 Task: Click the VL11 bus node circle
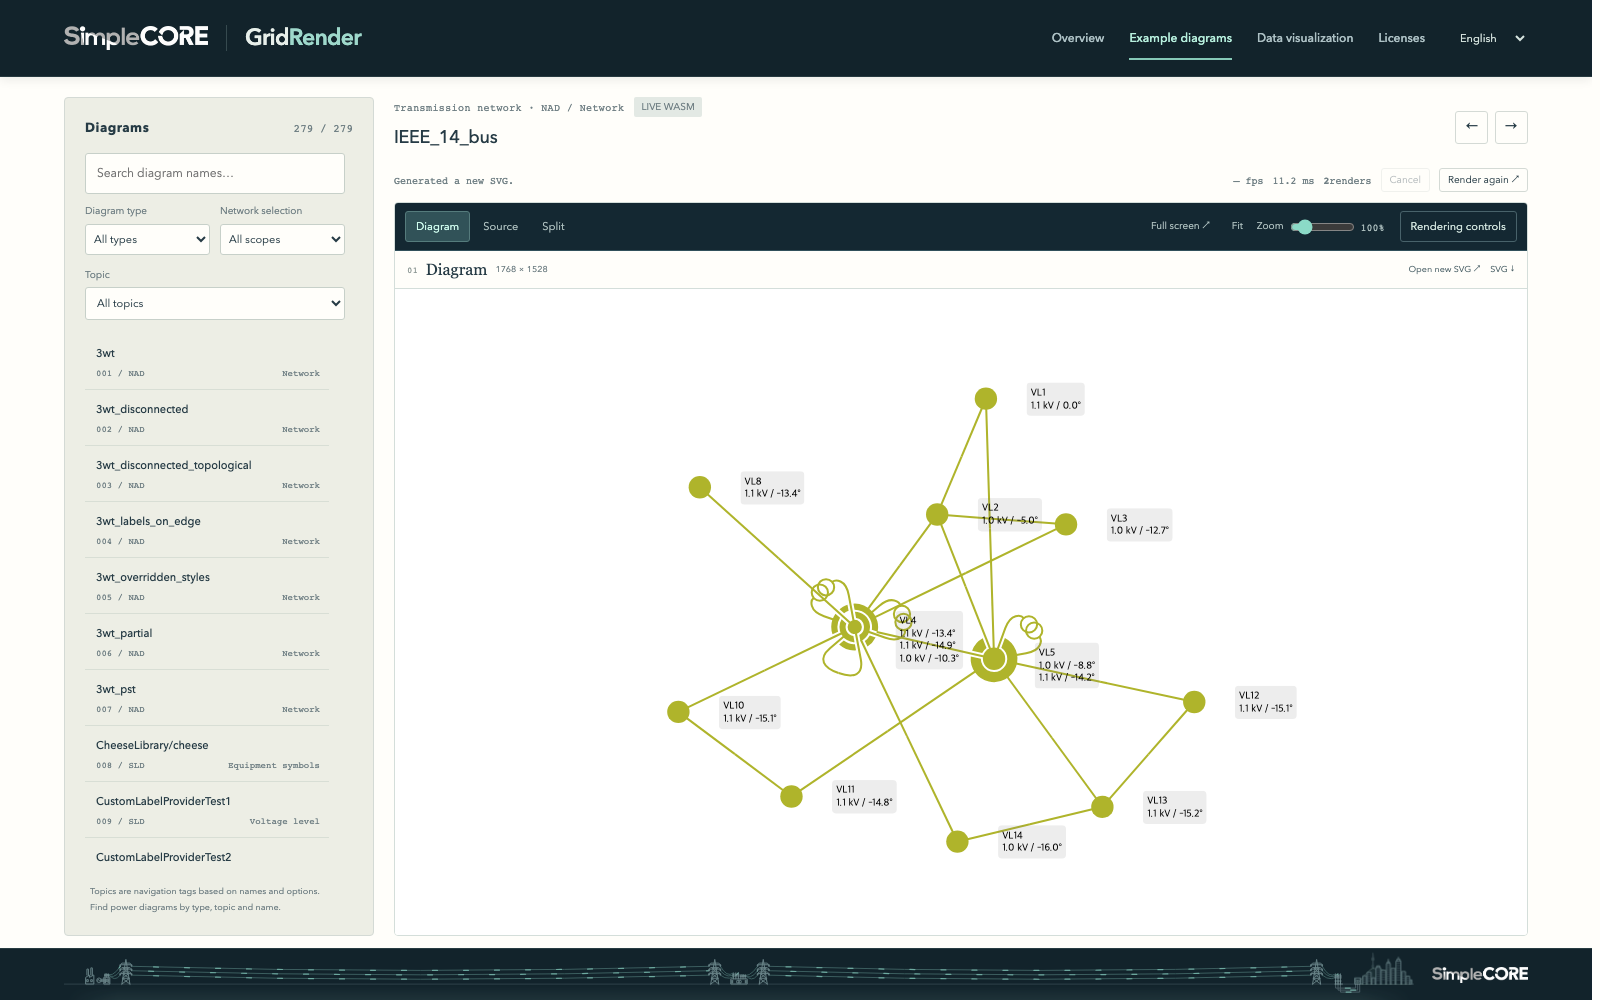[791, 796]
